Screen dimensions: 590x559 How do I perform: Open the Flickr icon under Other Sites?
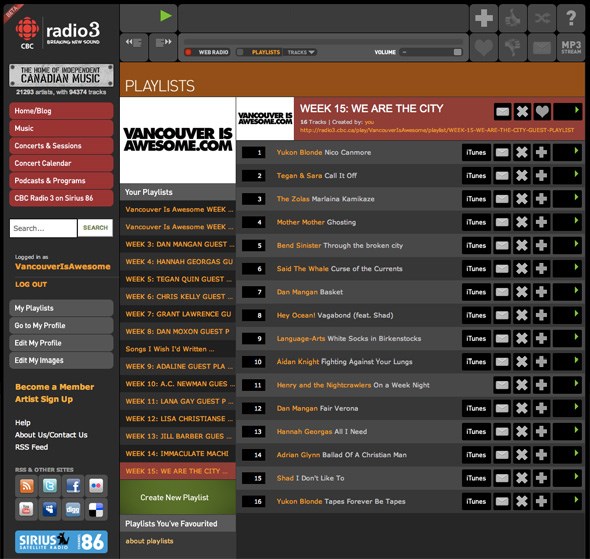pos(96,486)
